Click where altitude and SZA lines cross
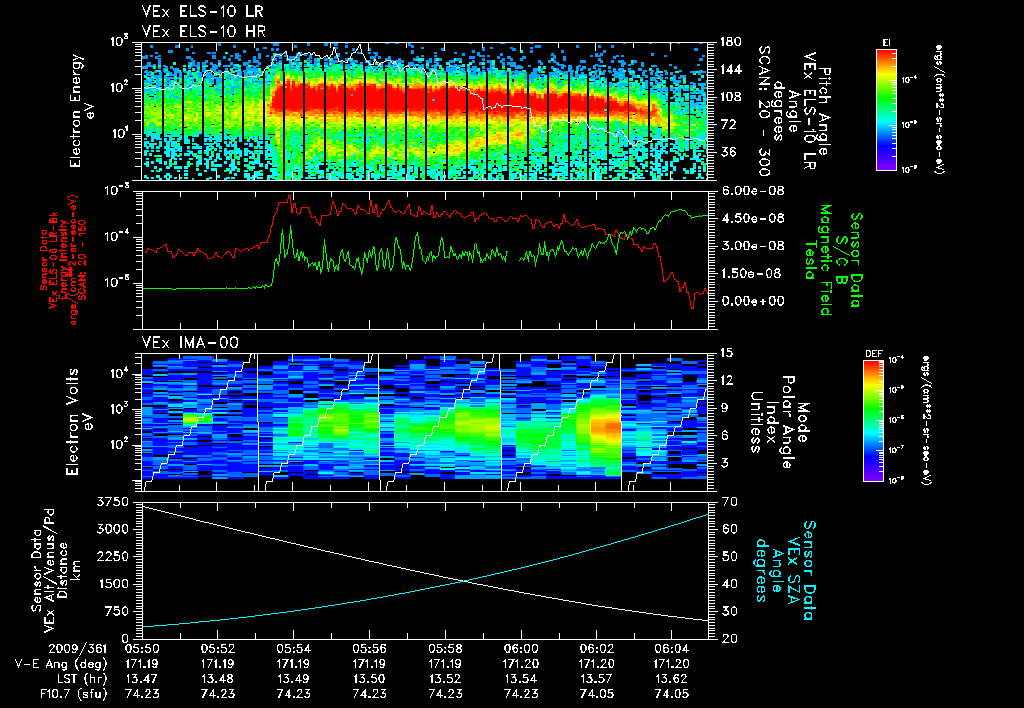 (x=464, y=581)
